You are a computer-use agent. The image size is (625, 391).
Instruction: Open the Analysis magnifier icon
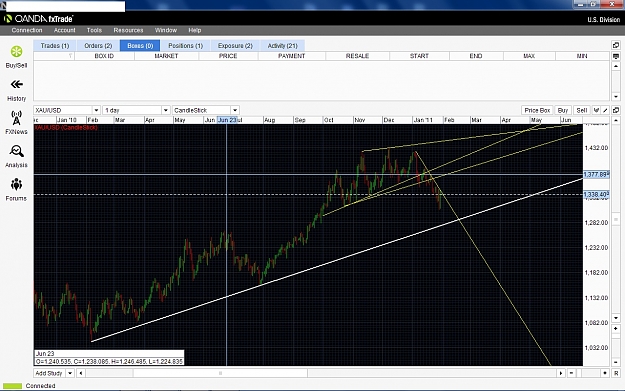[16, 151]
